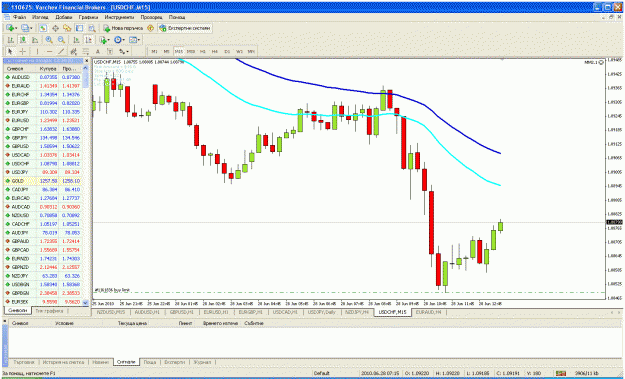Select the M1 timeframe
This screenshot has width=625, height=379.
(x=154, y=51)
